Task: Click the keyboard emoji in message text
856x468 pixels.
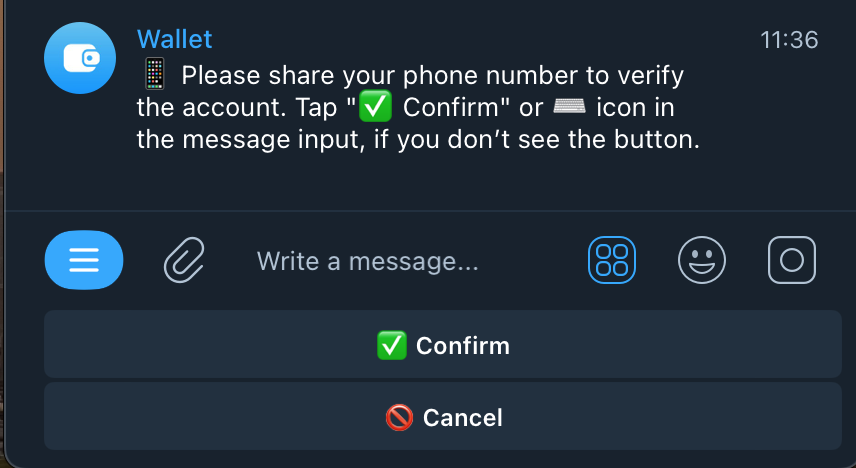Action: pyautogui.click(x=568, y=107)
